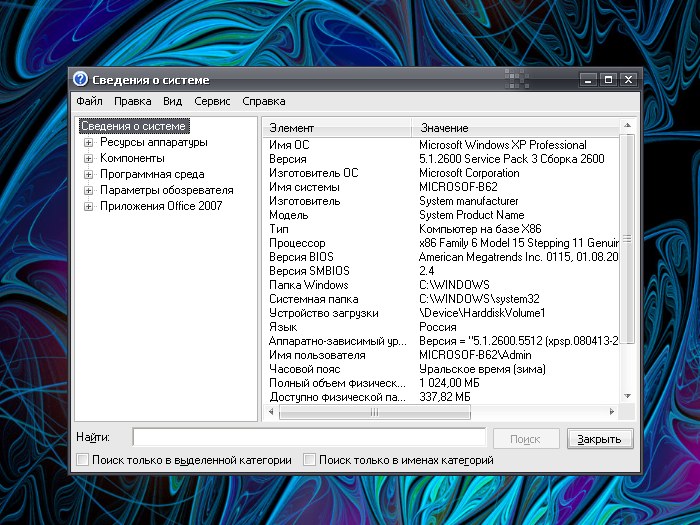Click the Значение column header
The height and width of the screenshot is (525, 700).
coord(515,128)
